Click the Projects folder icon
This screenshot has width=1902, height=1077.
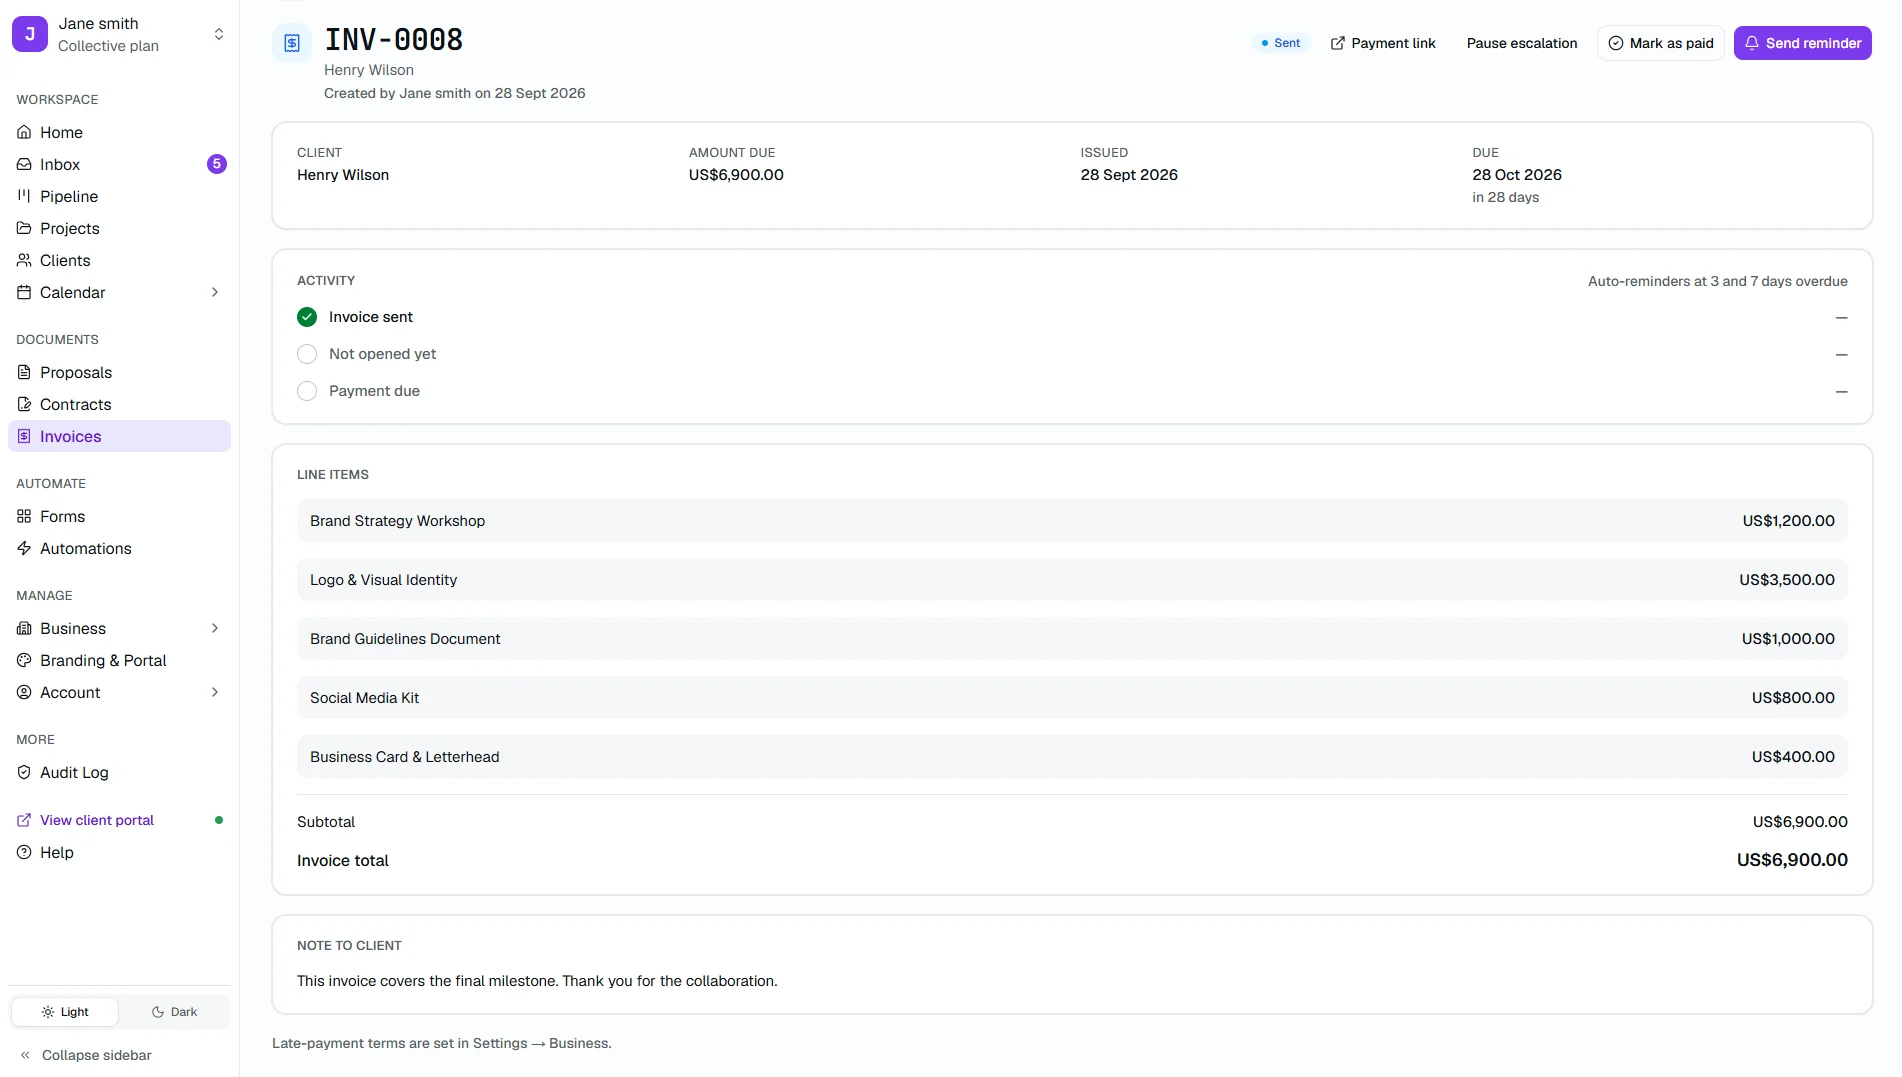[x=24, y=228]
